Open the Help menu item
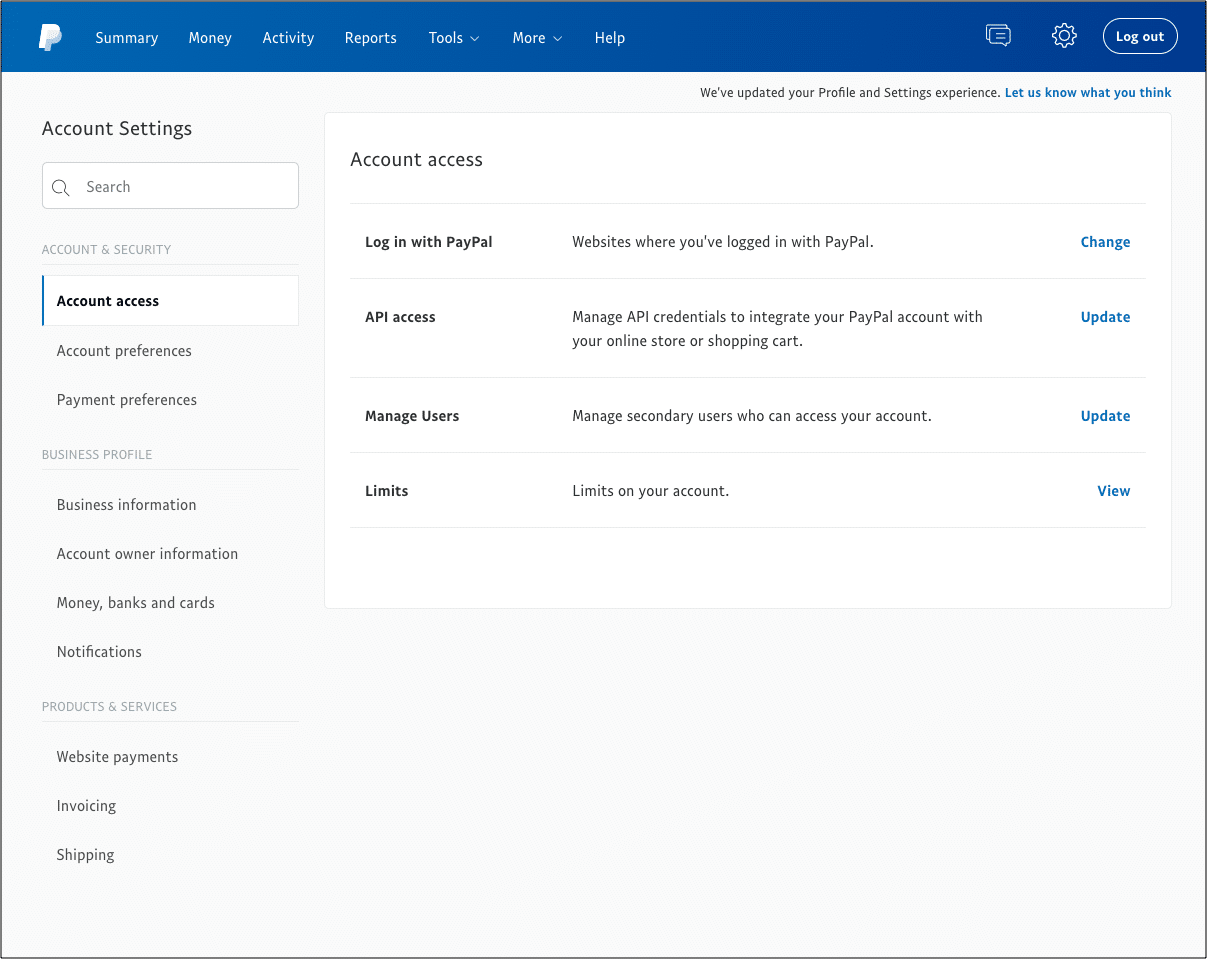The width and height of the screenshot is (1207, 959). 610,38
